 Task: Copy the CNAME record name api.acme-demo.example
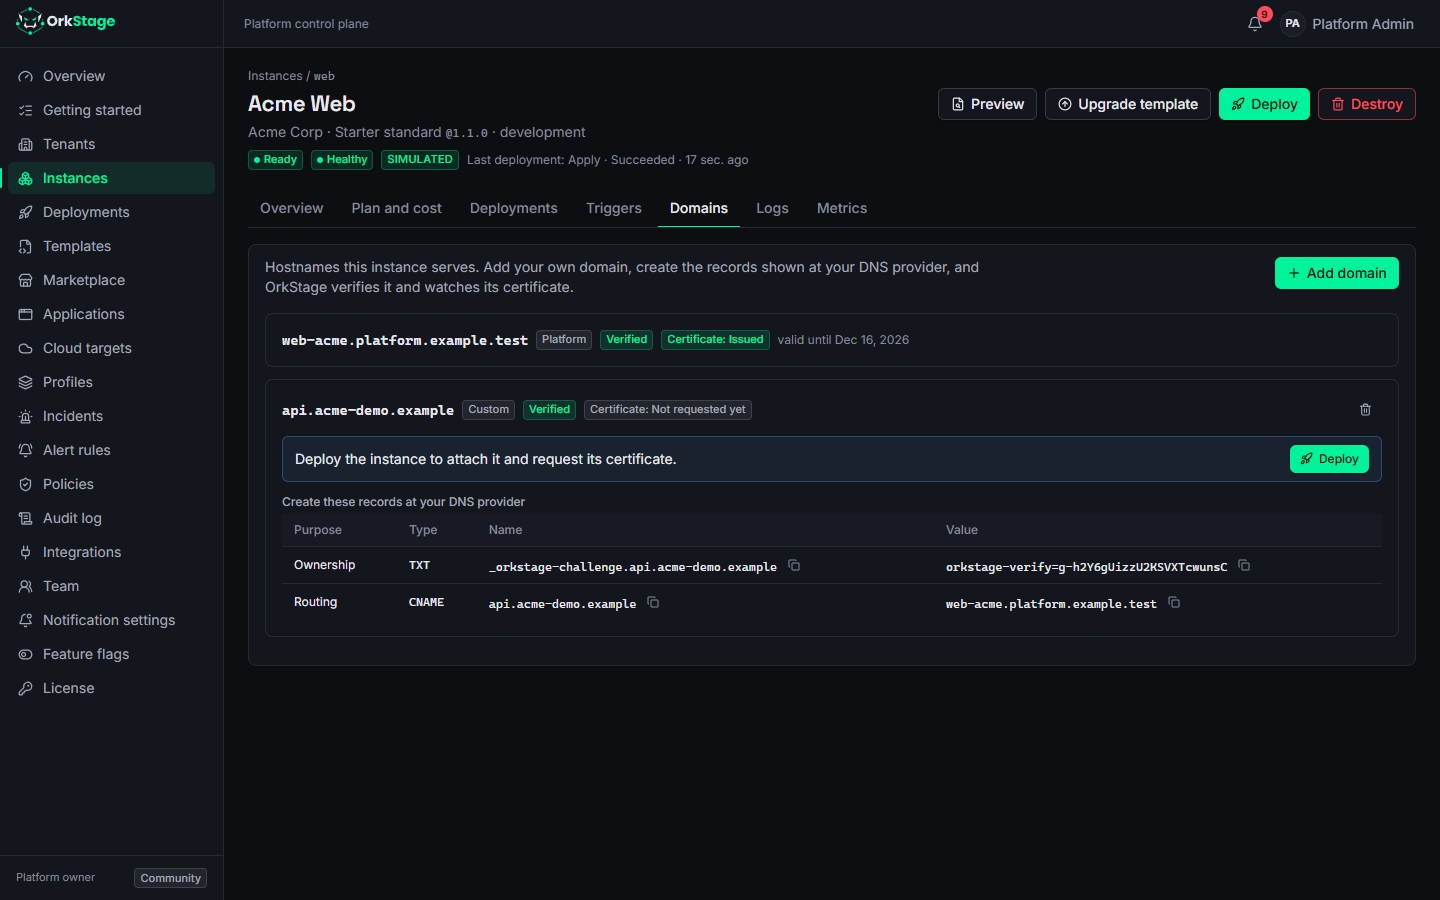point(653,602)
